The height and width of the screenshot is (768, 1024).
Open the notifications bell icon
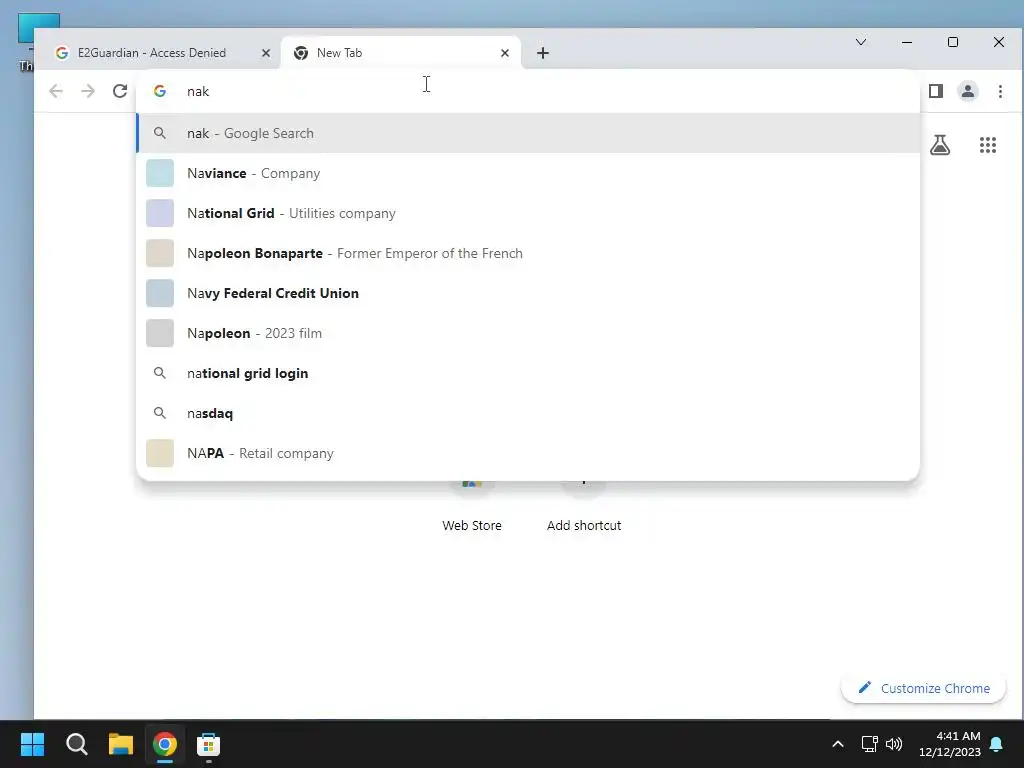(997, 744)
